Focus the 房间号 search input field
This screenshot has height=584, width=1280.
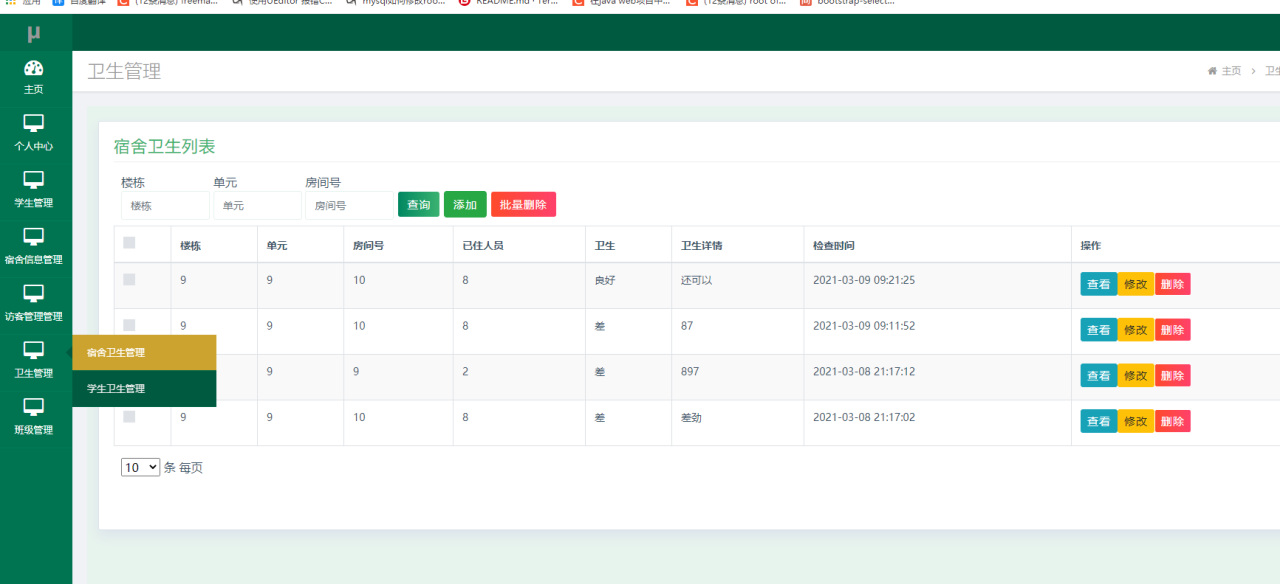coord(349,205)
